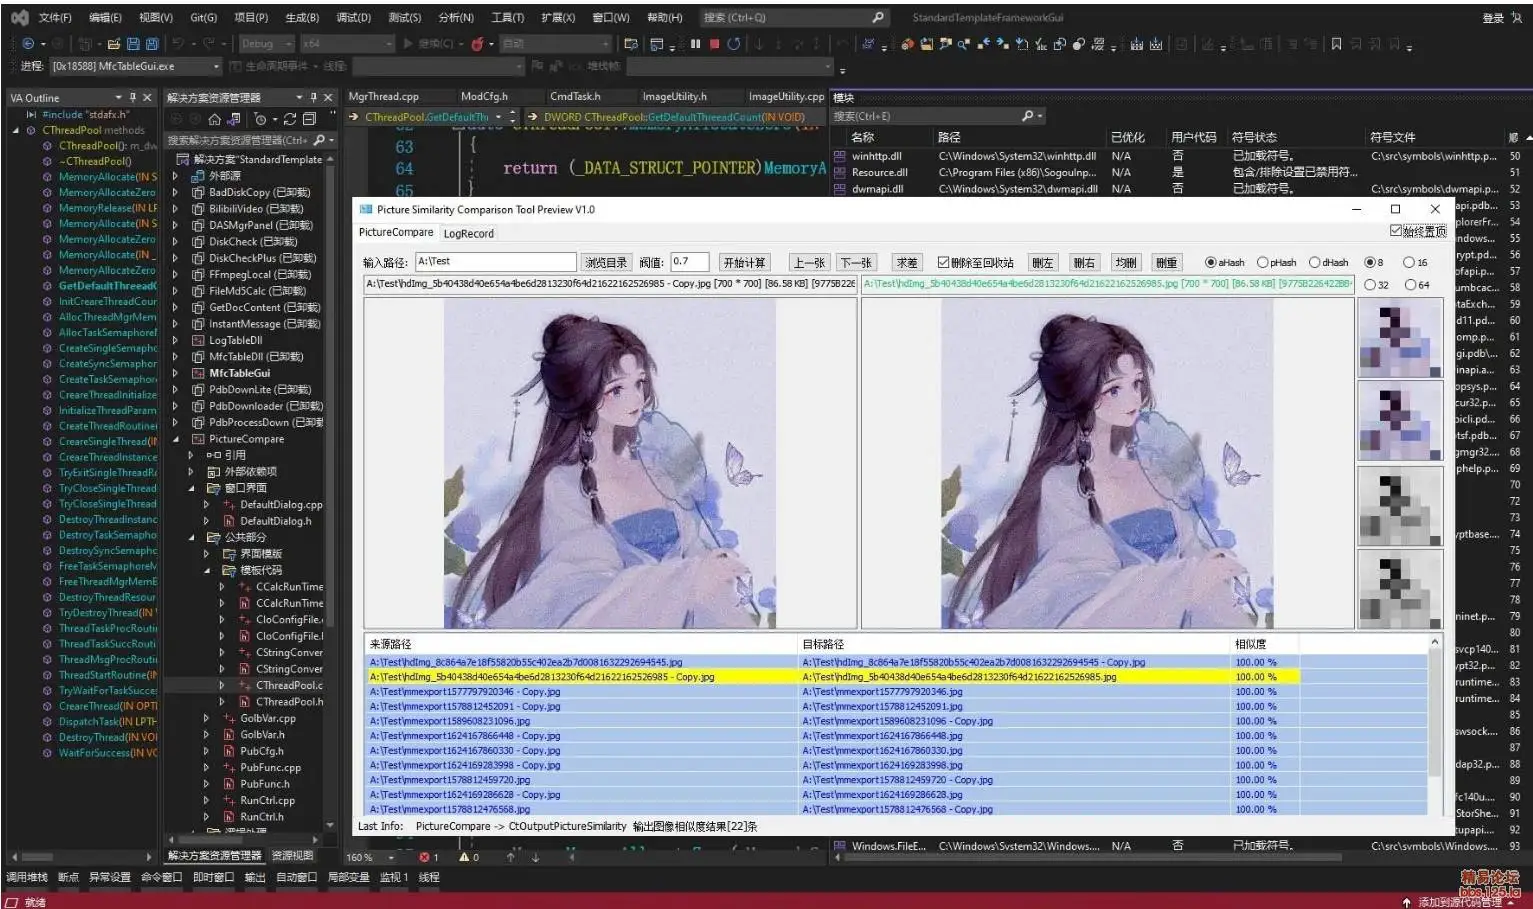Click the Home icon in Solution Explorer

(214, 119)
